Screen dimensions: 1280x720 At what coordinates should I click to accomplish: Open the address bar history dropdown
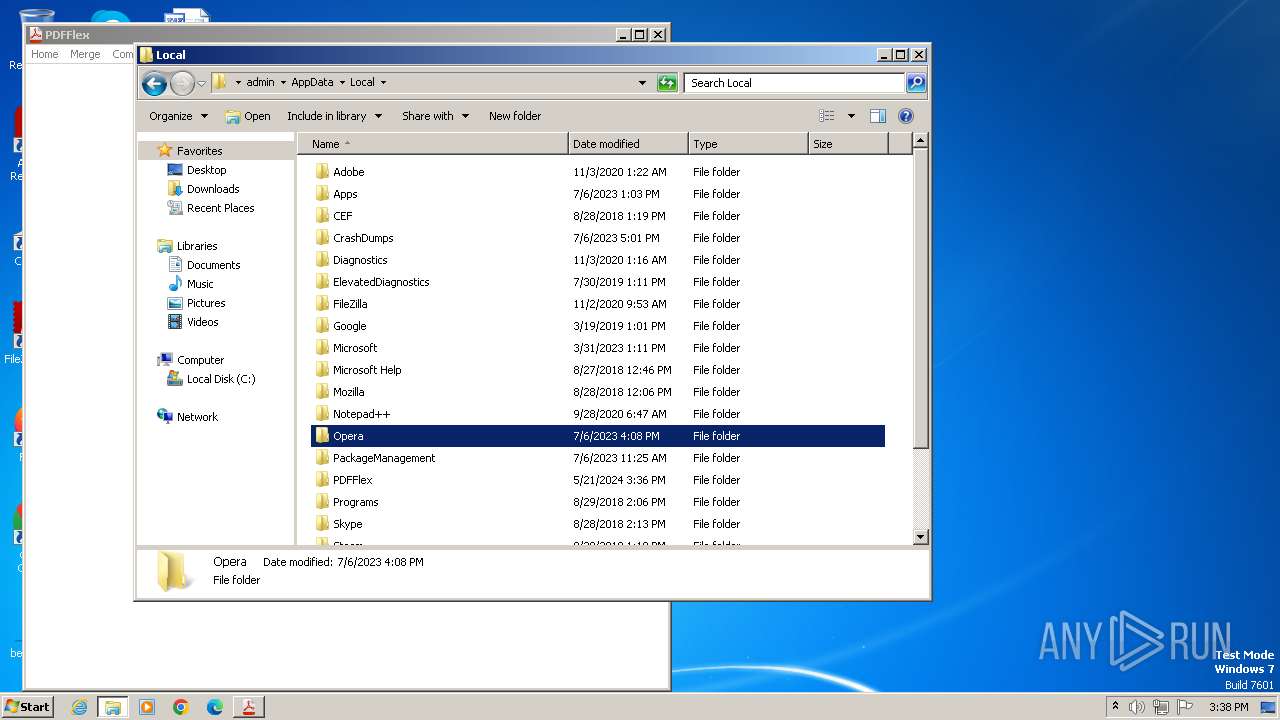pyautogui.click(x=642, y=83)
